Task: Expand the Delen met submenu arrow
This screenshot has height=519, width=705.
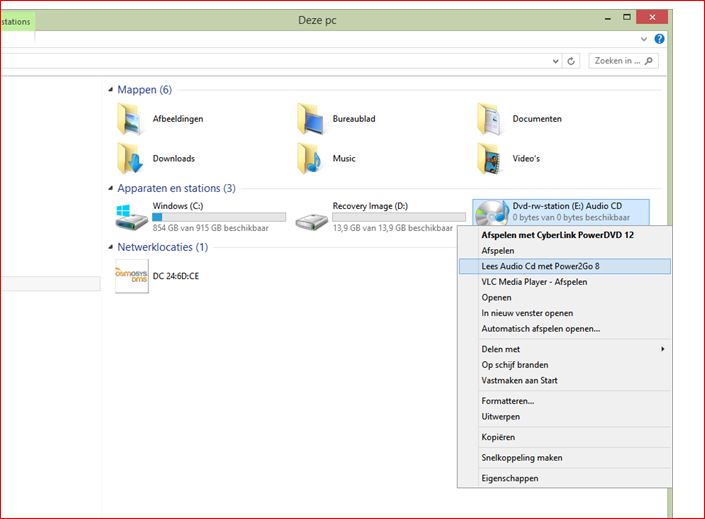Action: pos(662,349)
